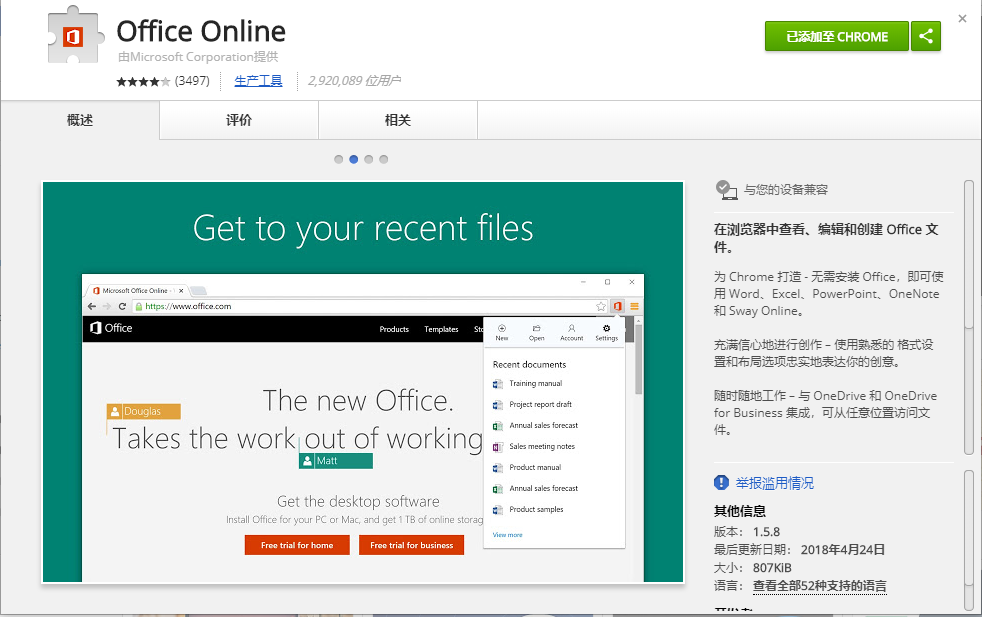Viewport: 982px width, 617px height.
Task: Click the back arrow in pictured browser
Action: coord(92,306)
